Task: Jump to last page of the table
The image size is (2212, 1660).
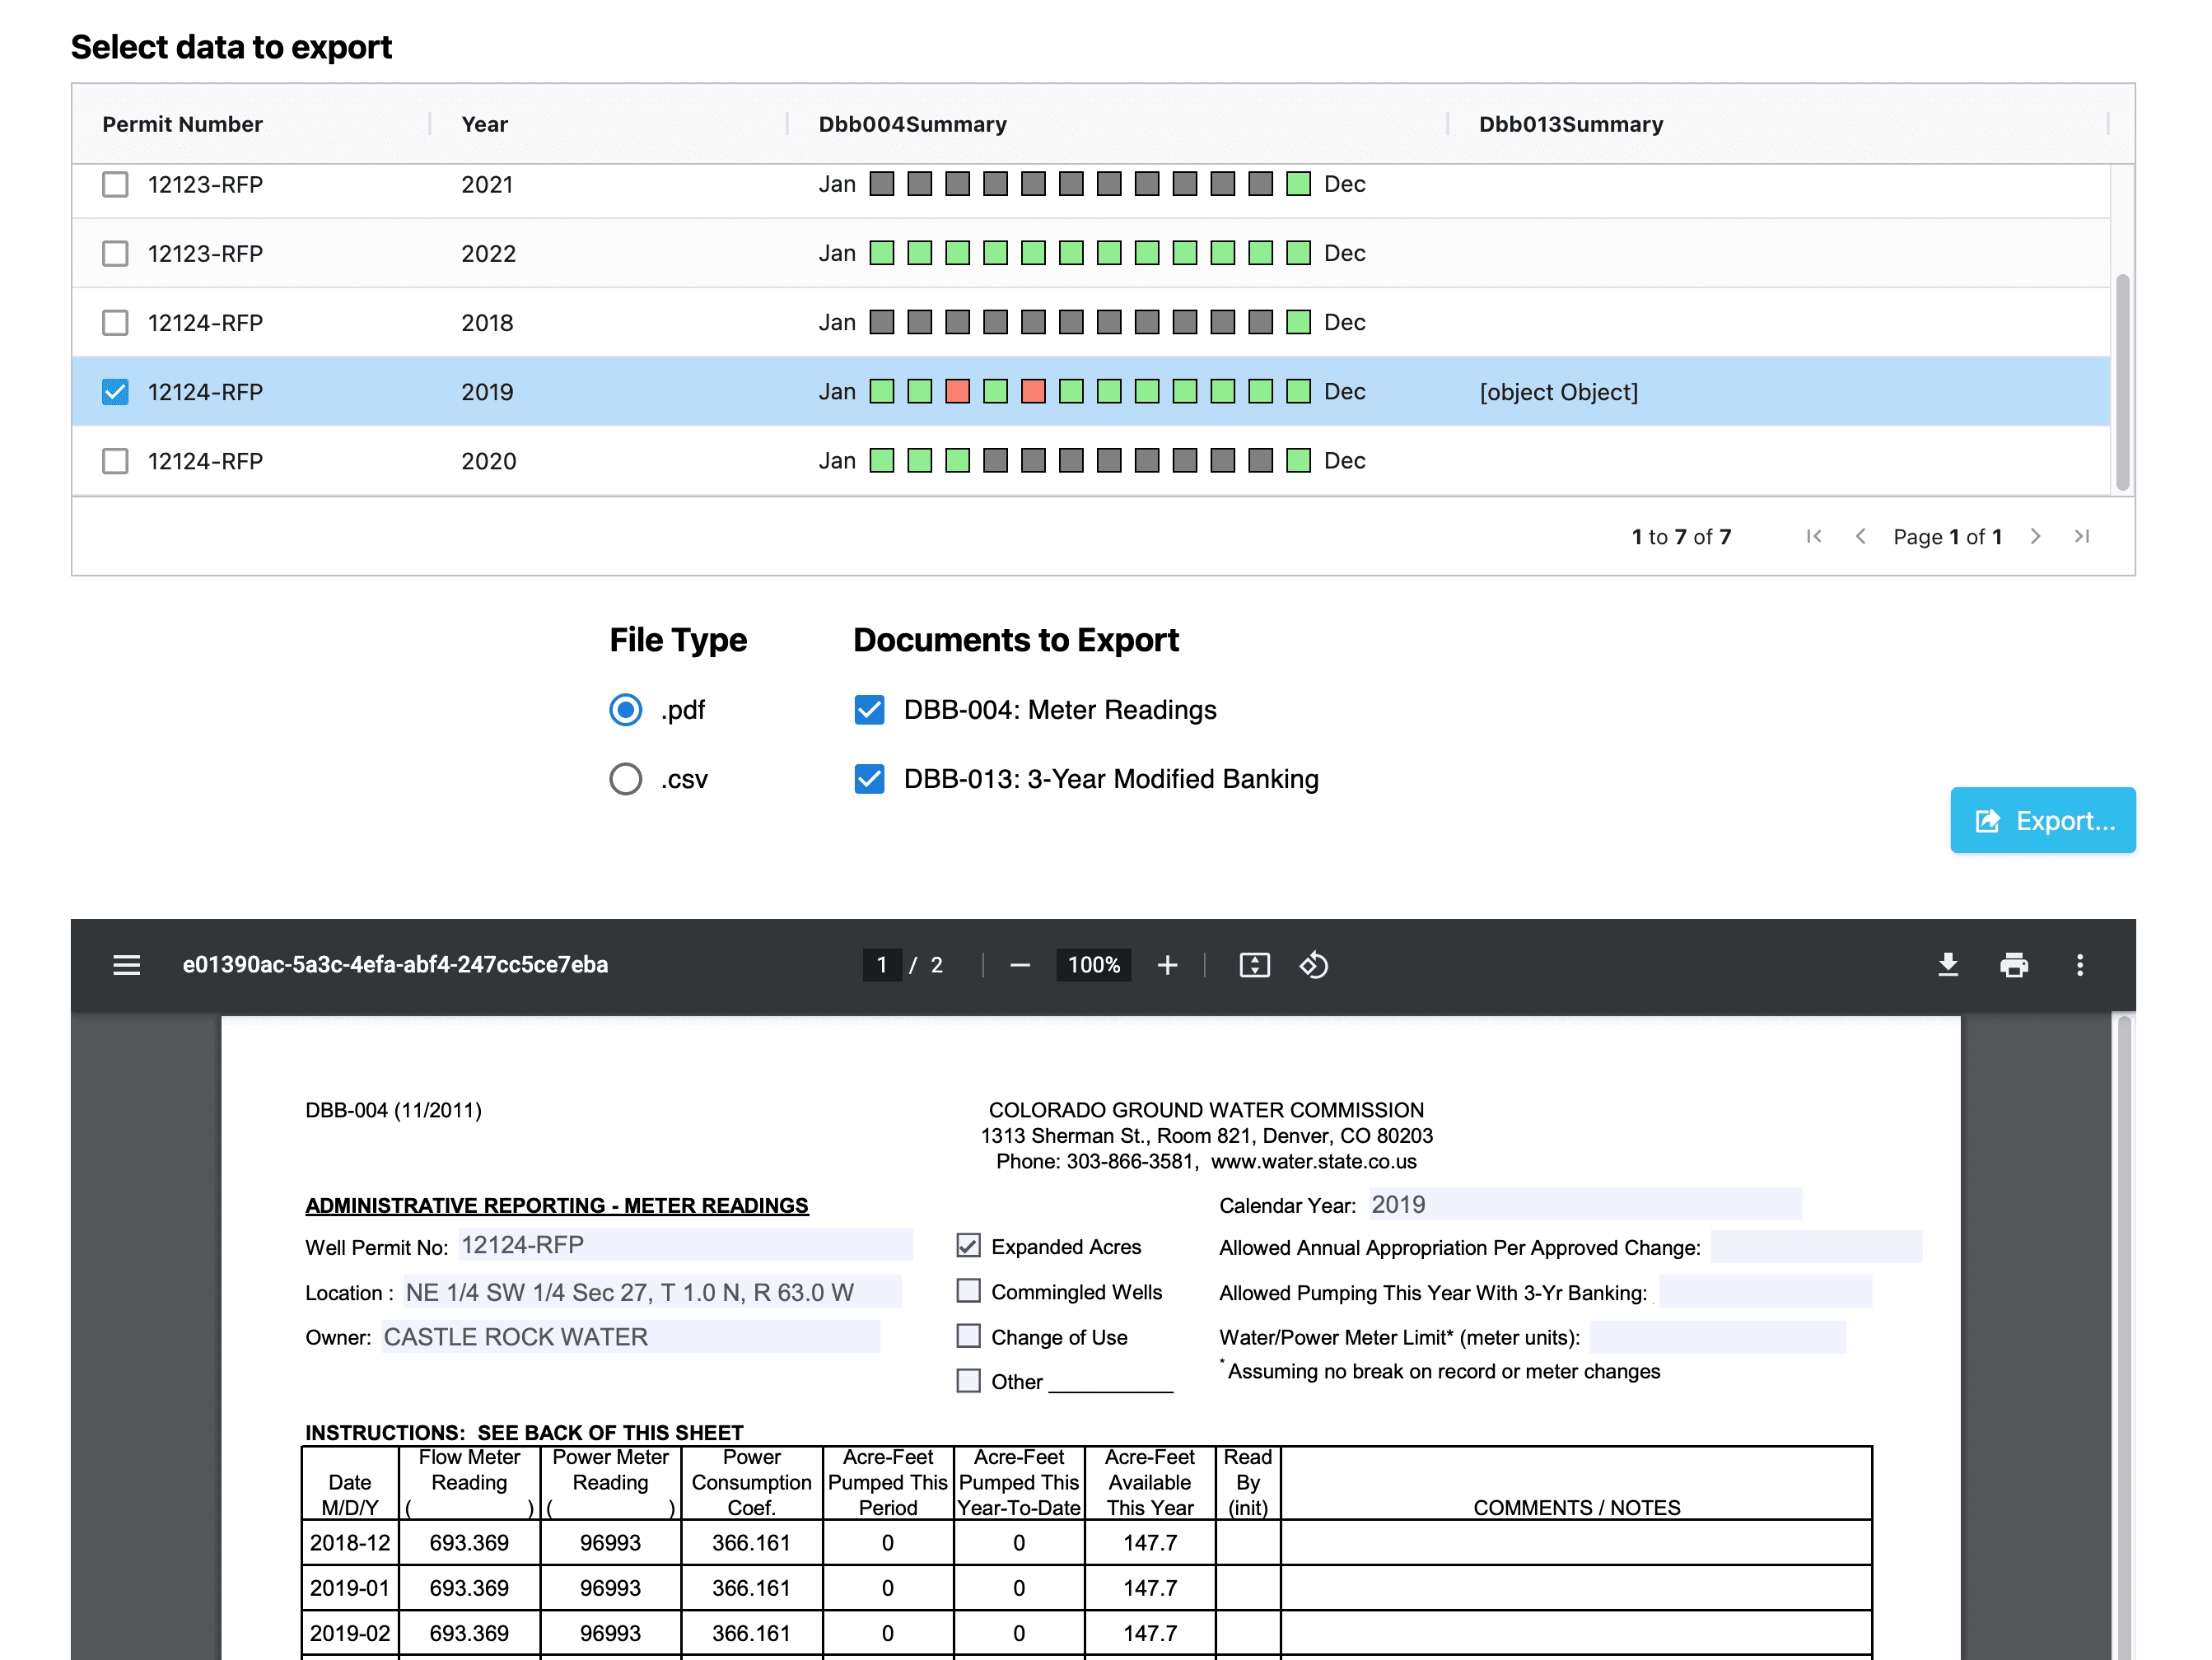Action: 2082,537
